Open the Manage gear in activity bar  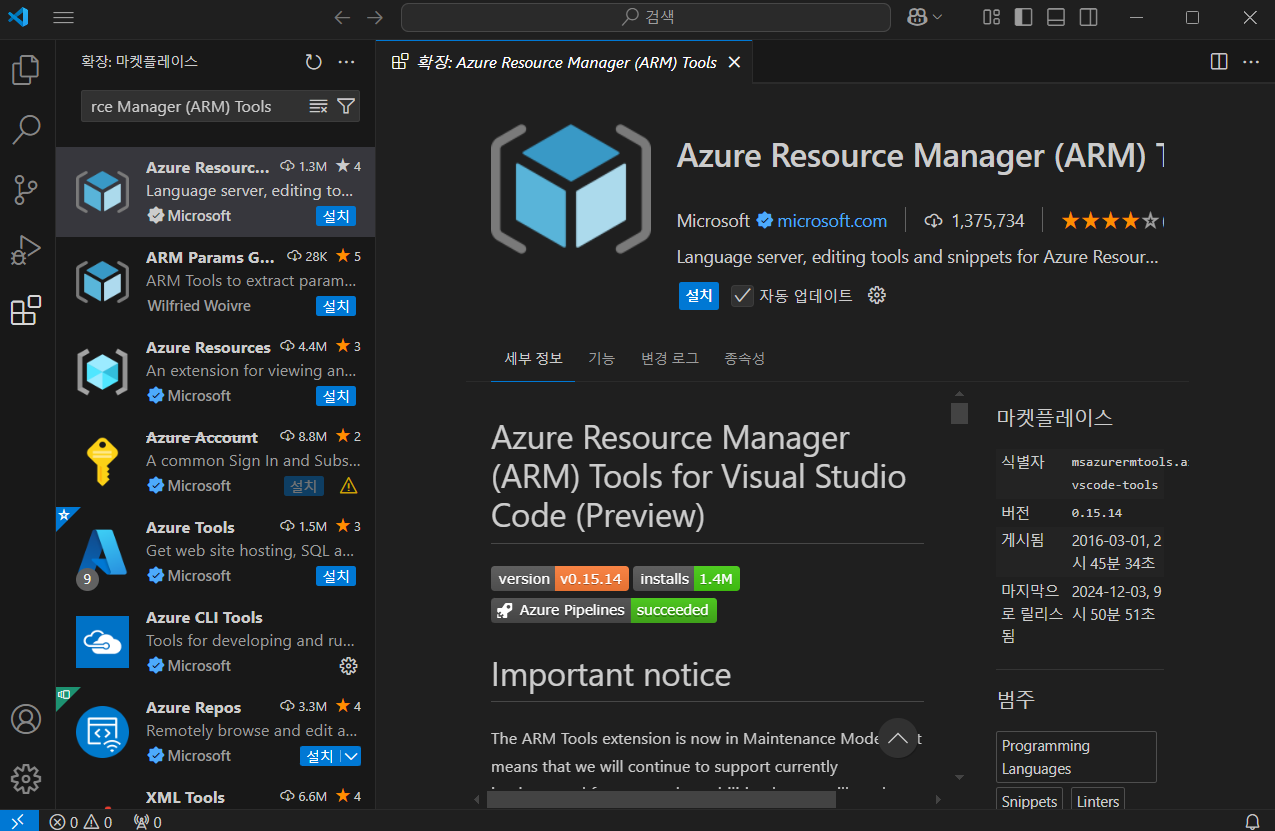26,779
